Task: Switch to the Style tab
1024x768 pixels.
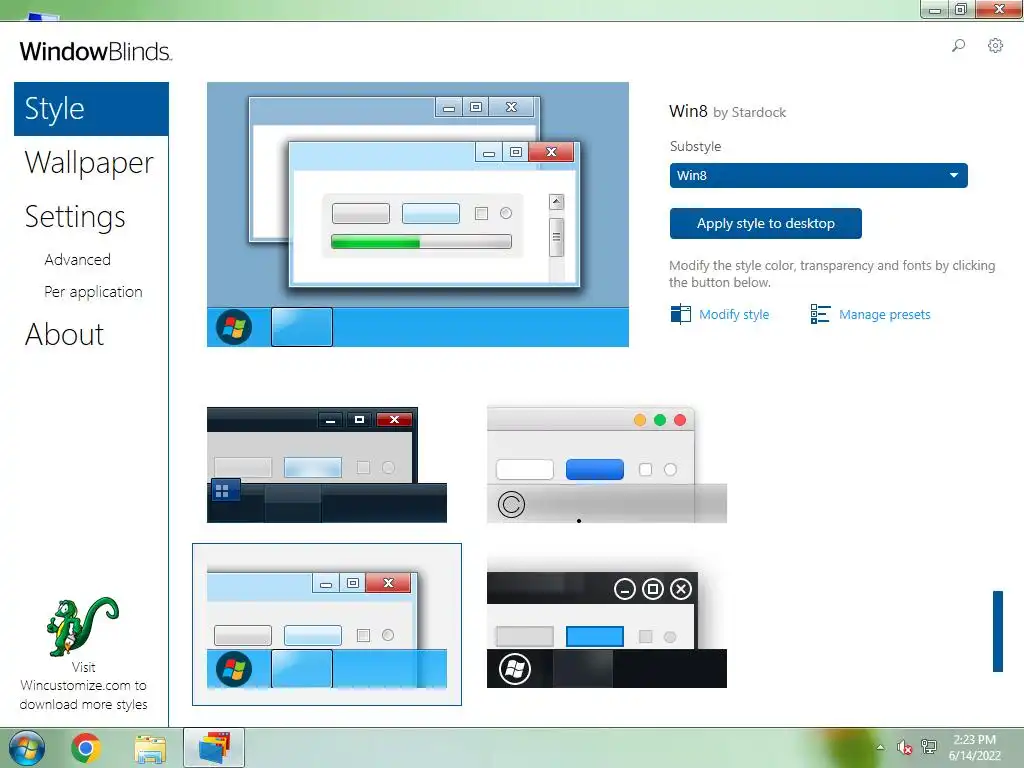Action: point(91,108)
